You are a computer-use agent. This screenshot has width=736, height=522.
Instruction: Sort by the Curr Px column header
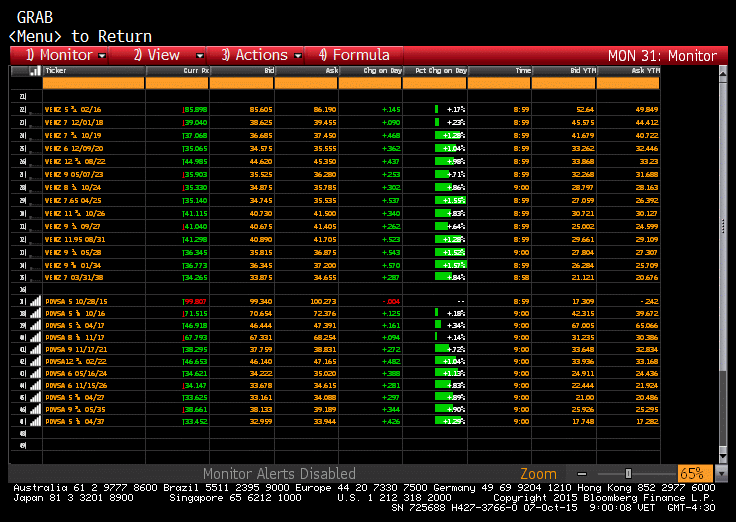[x=177, y=71]
